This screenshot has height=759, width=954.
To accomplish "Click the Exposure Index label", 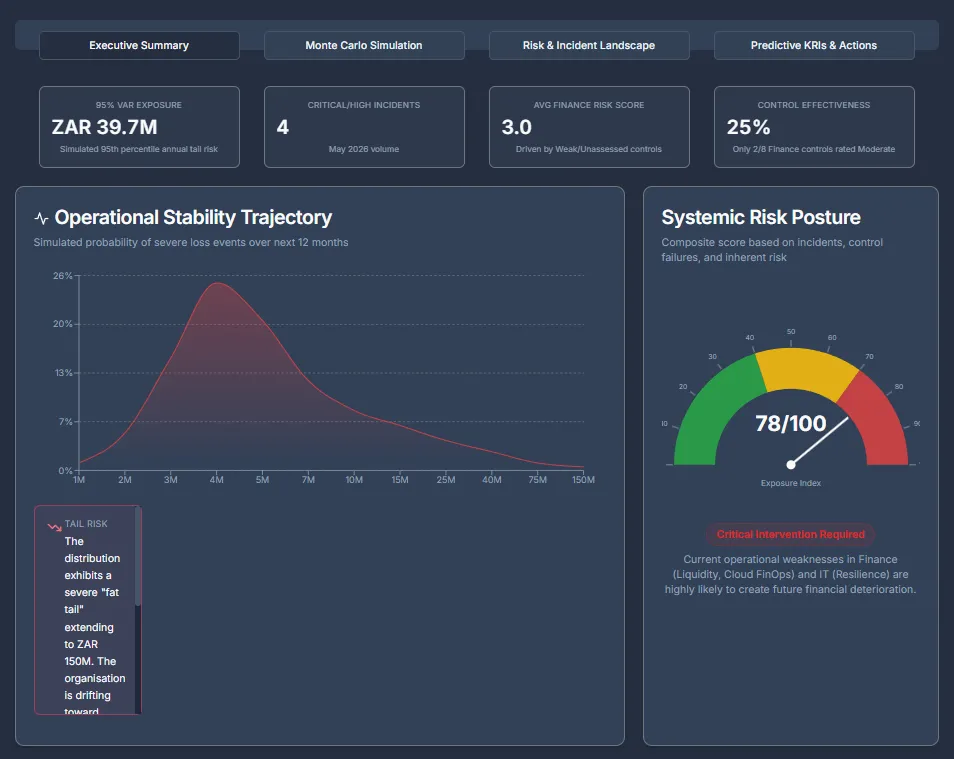I will 790,483.
